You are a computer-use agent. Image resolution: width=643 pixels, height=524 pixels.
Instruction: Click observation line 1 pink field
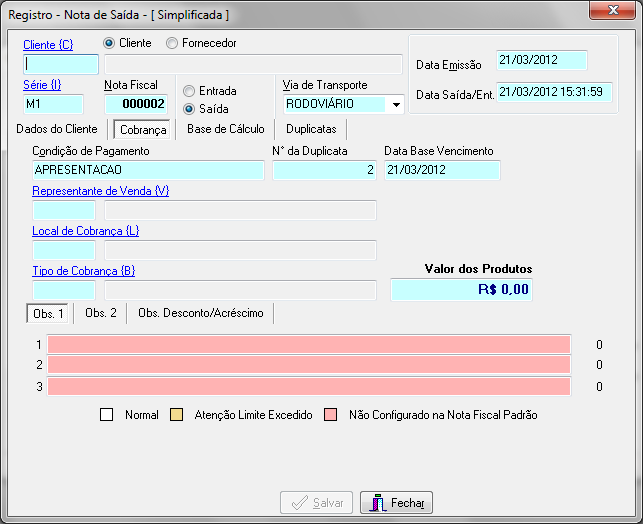309,344
